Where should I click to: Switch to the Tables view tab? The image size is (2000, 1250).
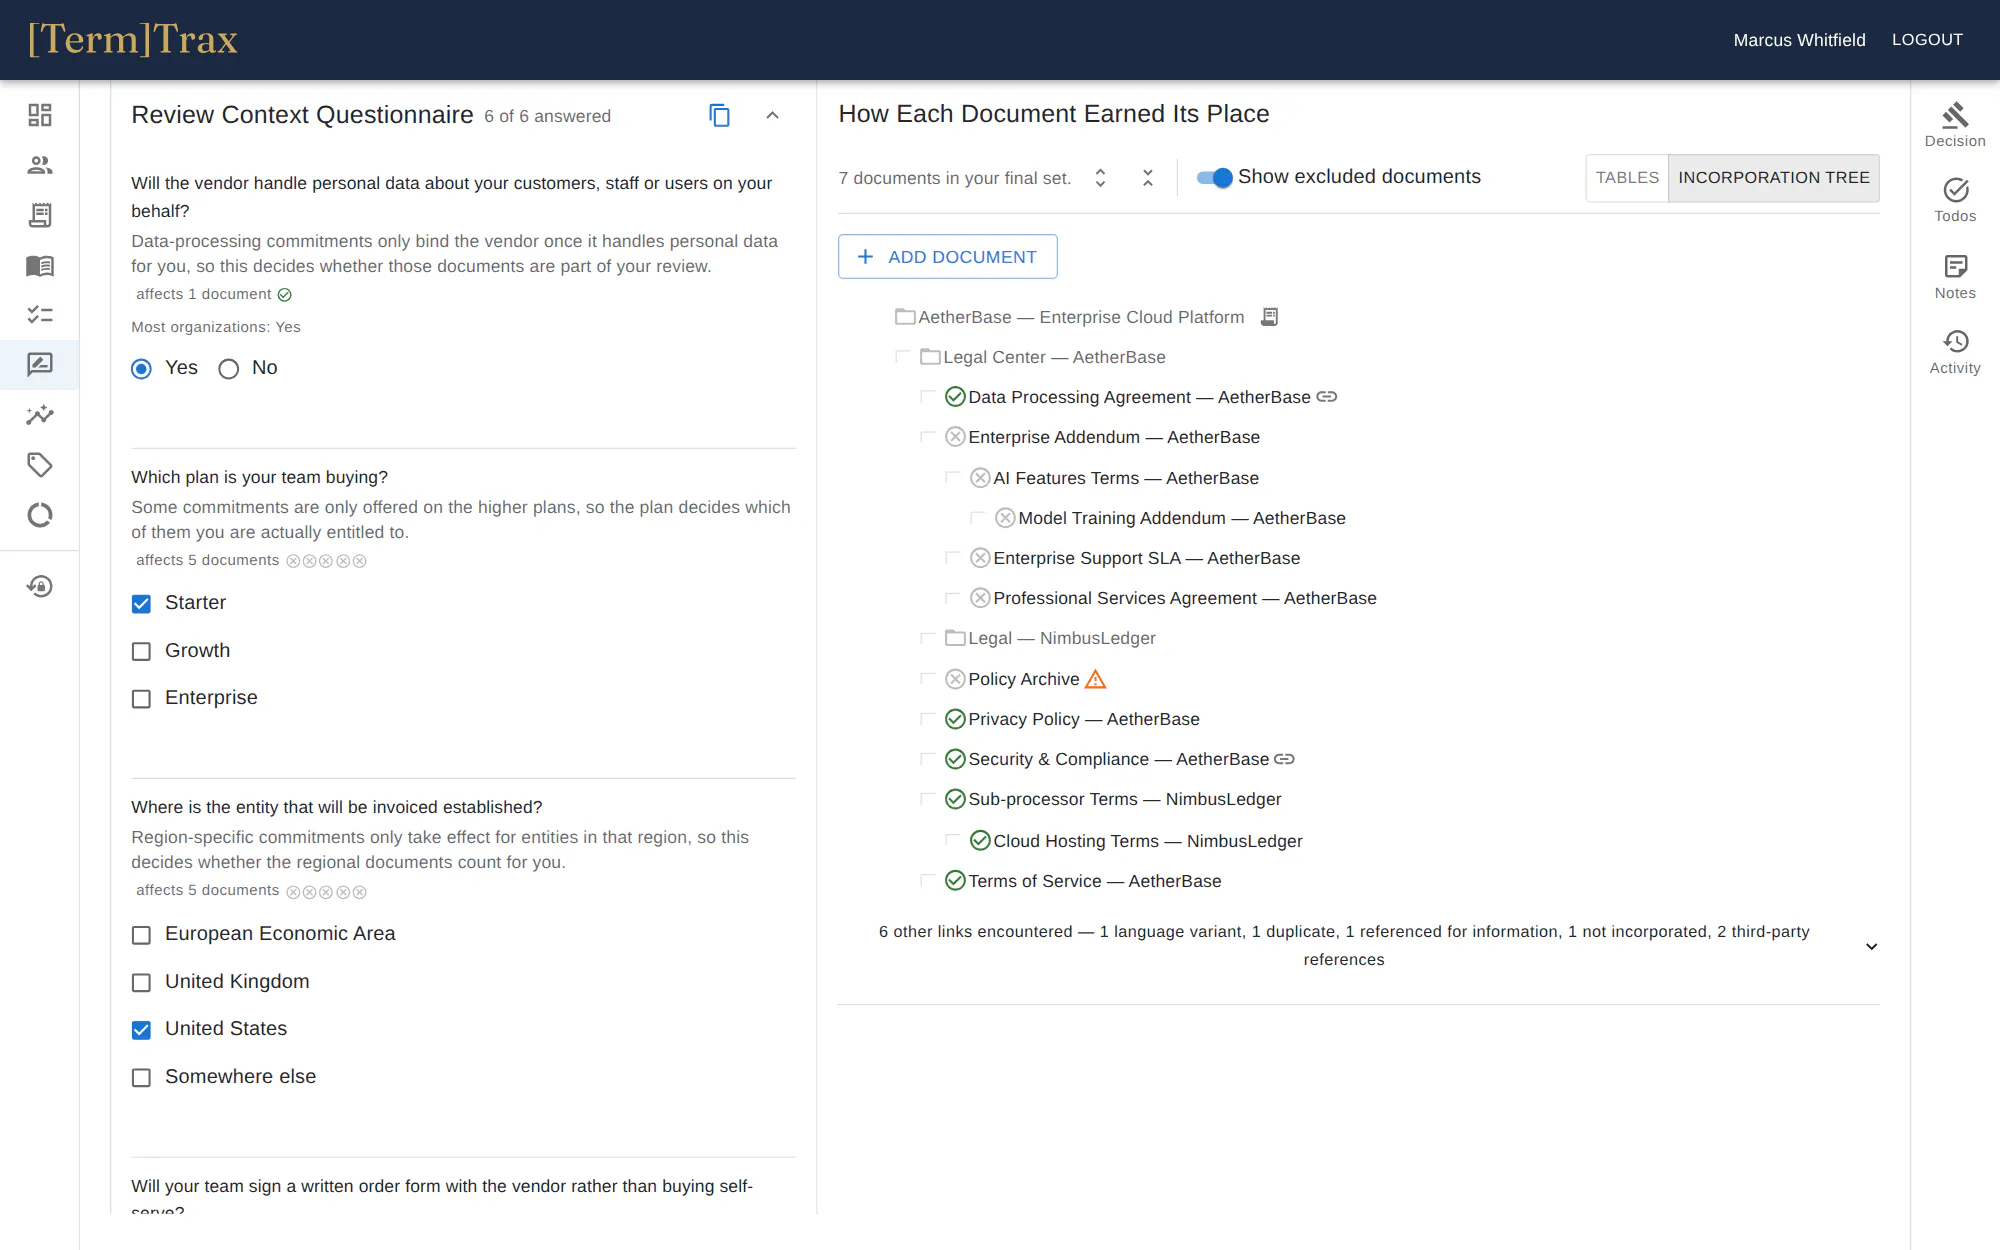1627,178
